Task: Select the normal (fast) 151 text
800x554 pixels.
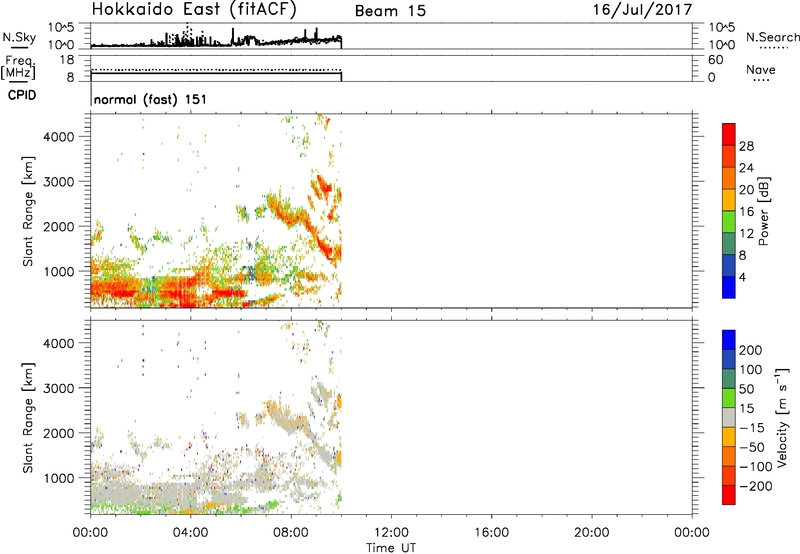Action: (151, 99)
